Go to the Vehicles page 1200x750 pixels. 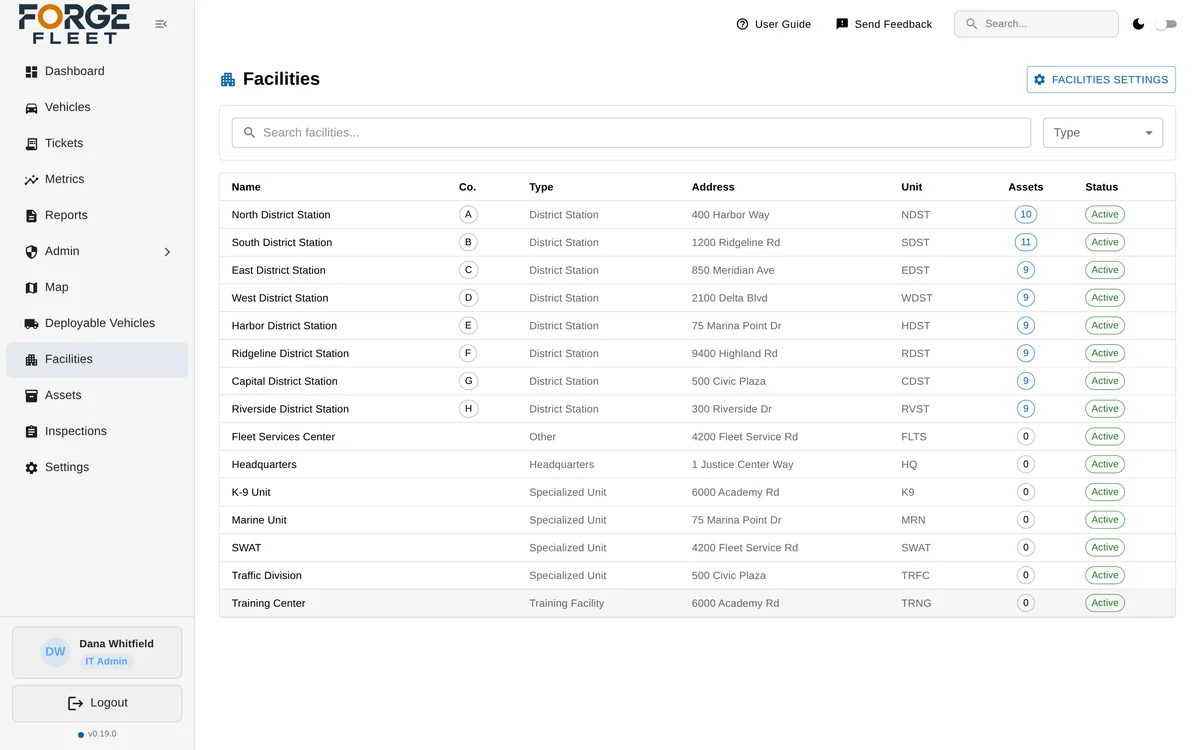[x=97, y=107]
